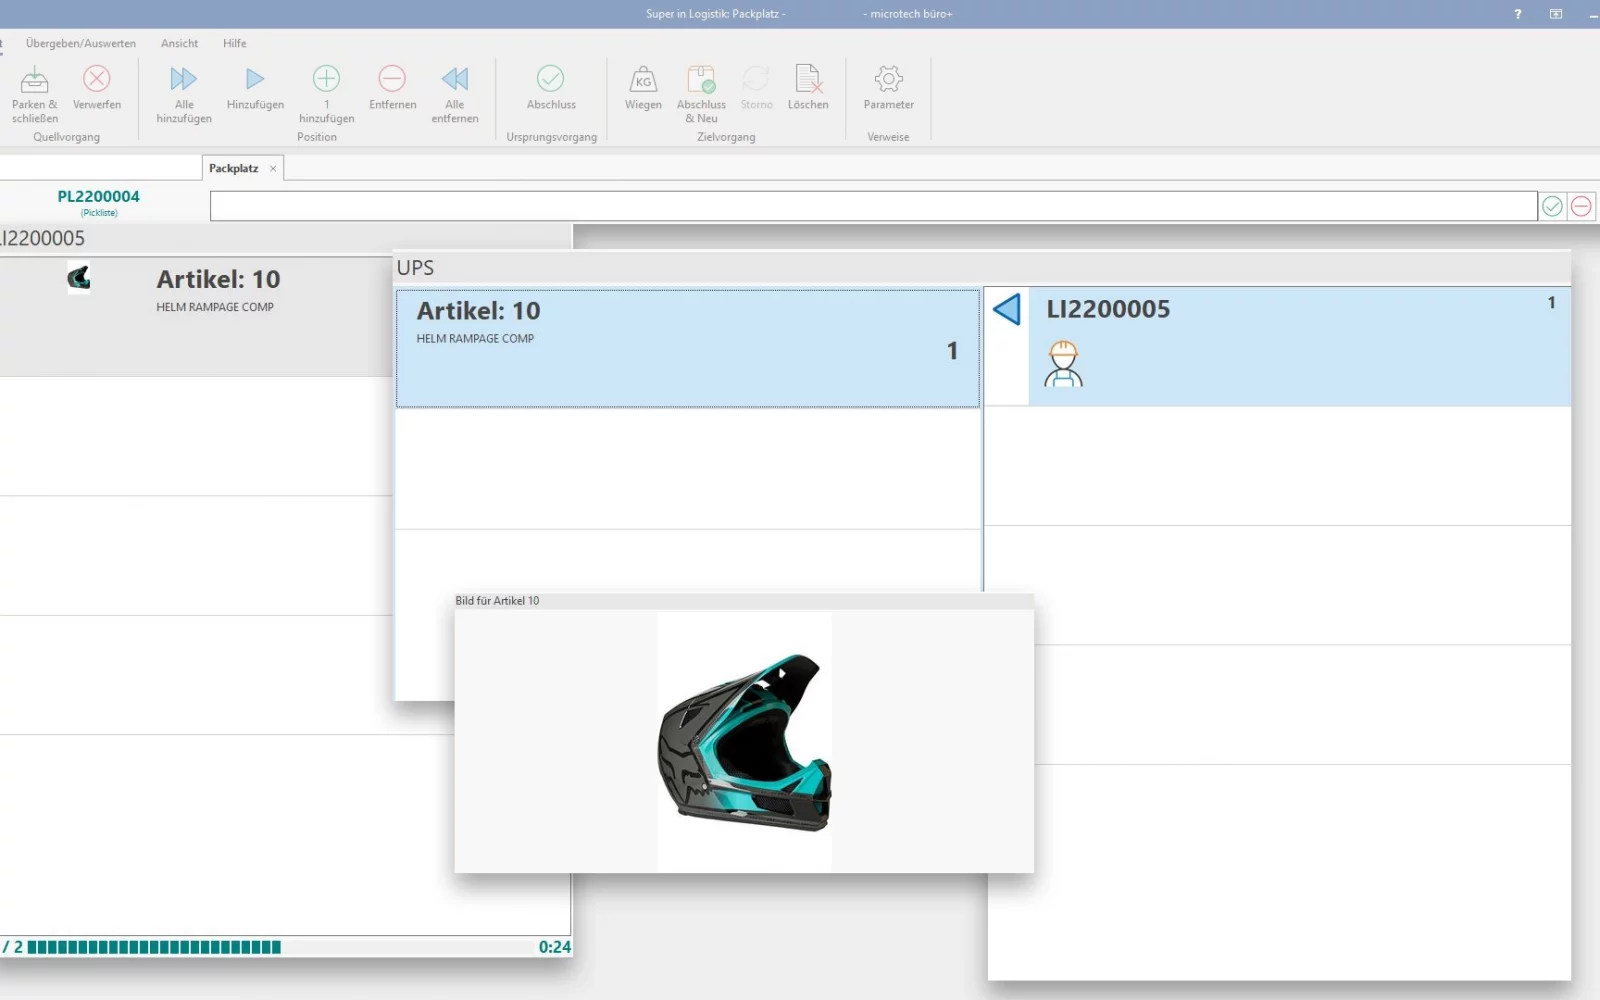Open the Übergeben/Auswerten menu
Image resolution: width=1600 pixels, height=1000 pixels.
[x=81, y=44]
